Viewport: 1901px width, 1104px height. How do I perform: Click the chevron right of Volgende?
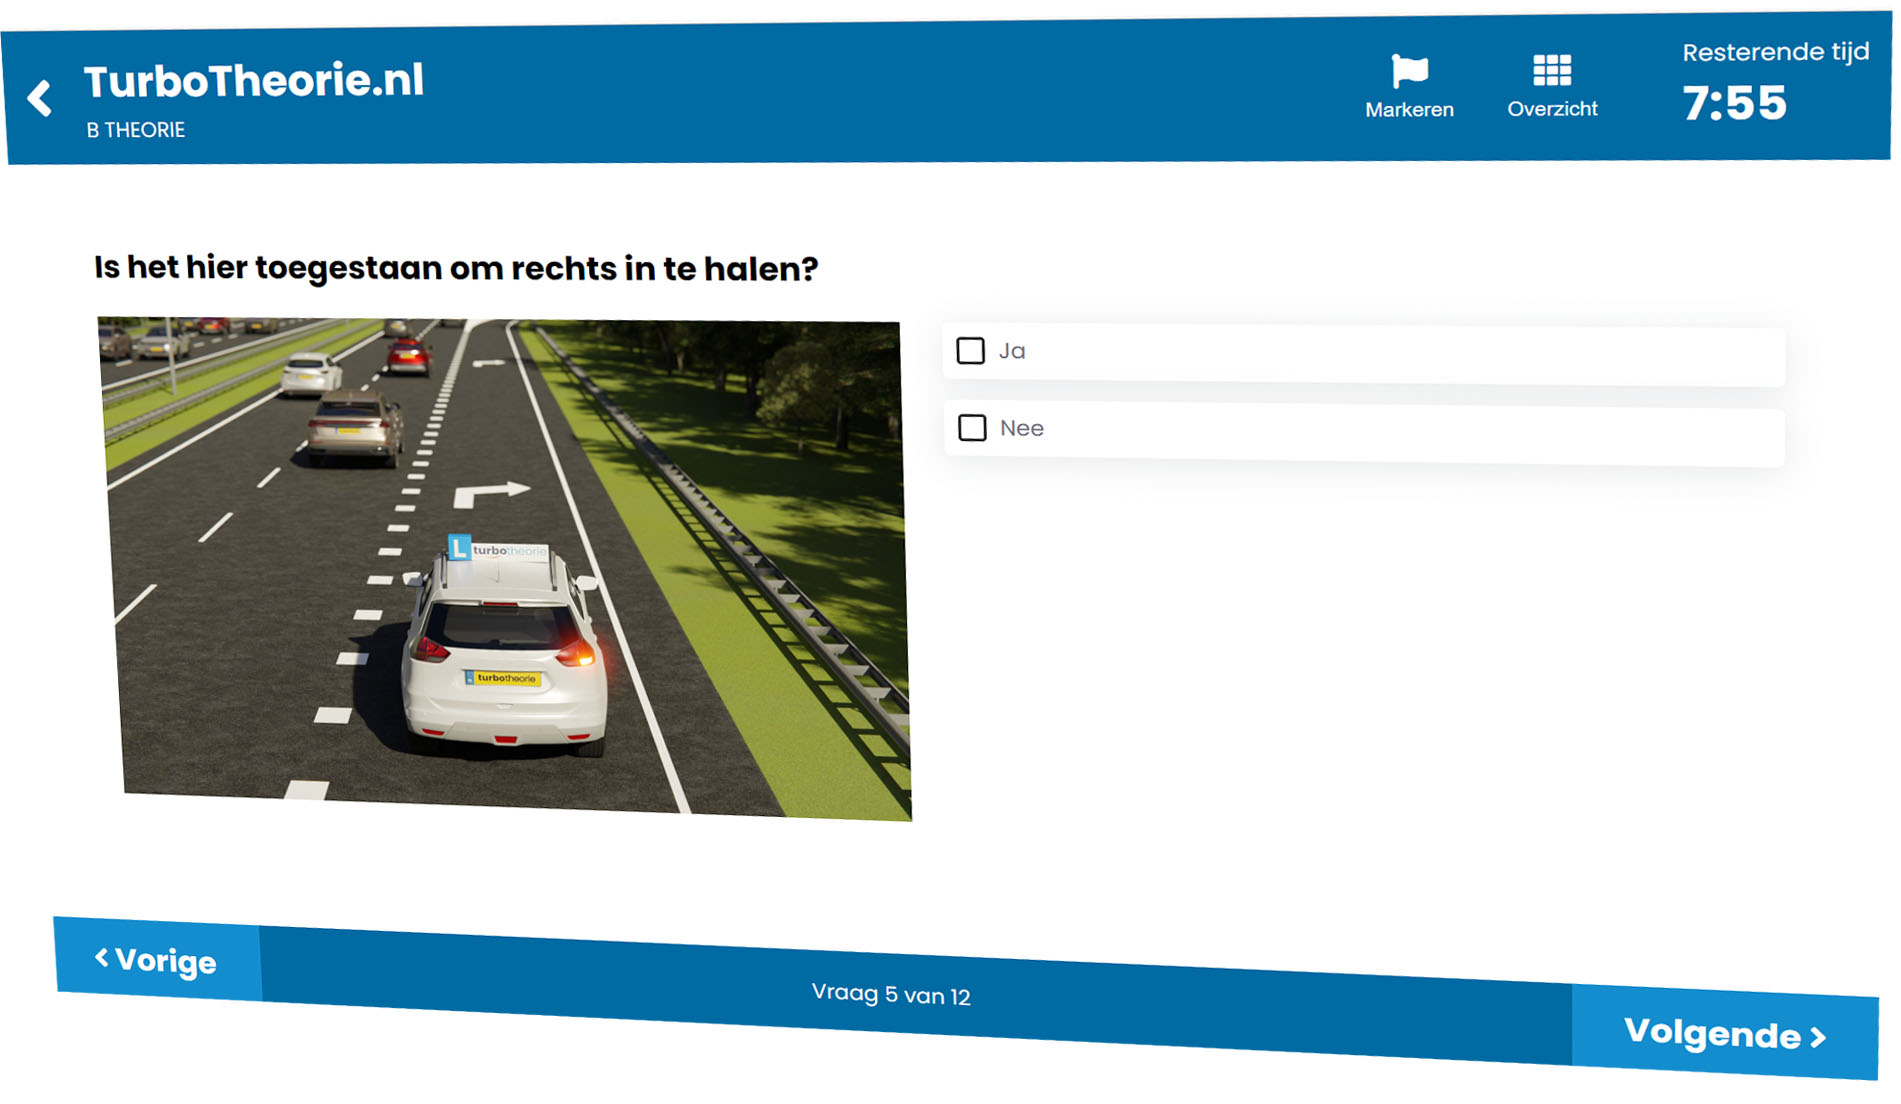(1818, 1038)
